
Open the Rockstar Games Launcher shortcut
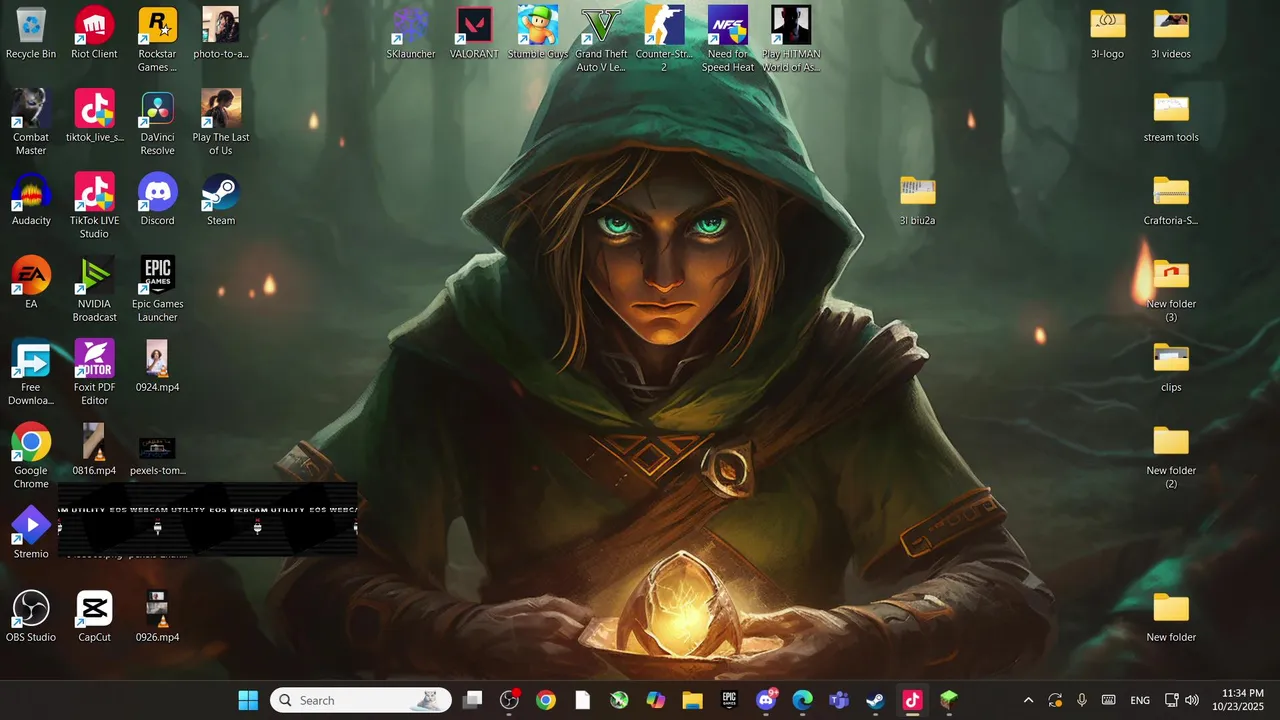[157, 39]
